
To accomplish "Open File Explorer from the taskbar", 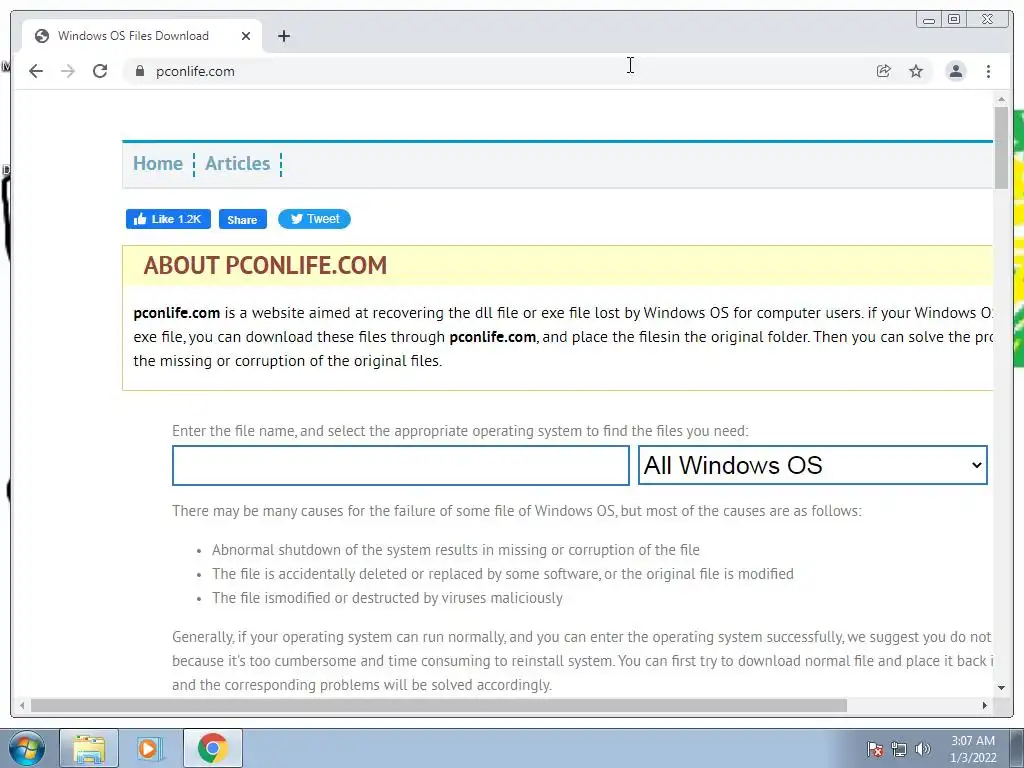I will coord(89,748).
